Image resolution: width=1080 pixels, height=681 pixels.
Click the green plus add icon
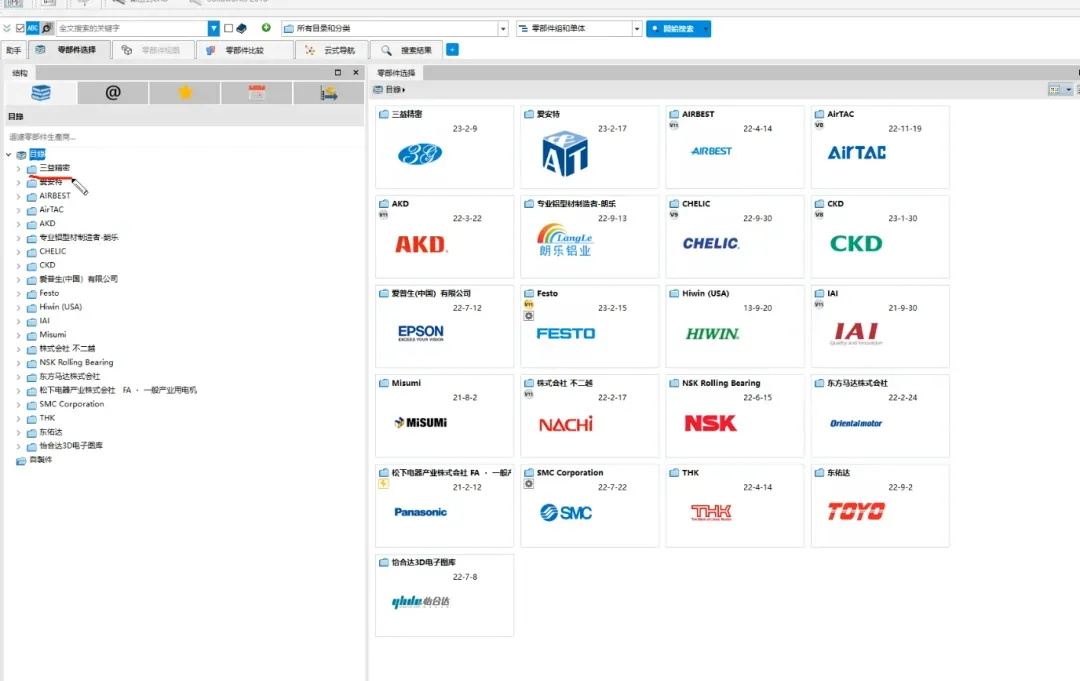(x=266, y=28)
